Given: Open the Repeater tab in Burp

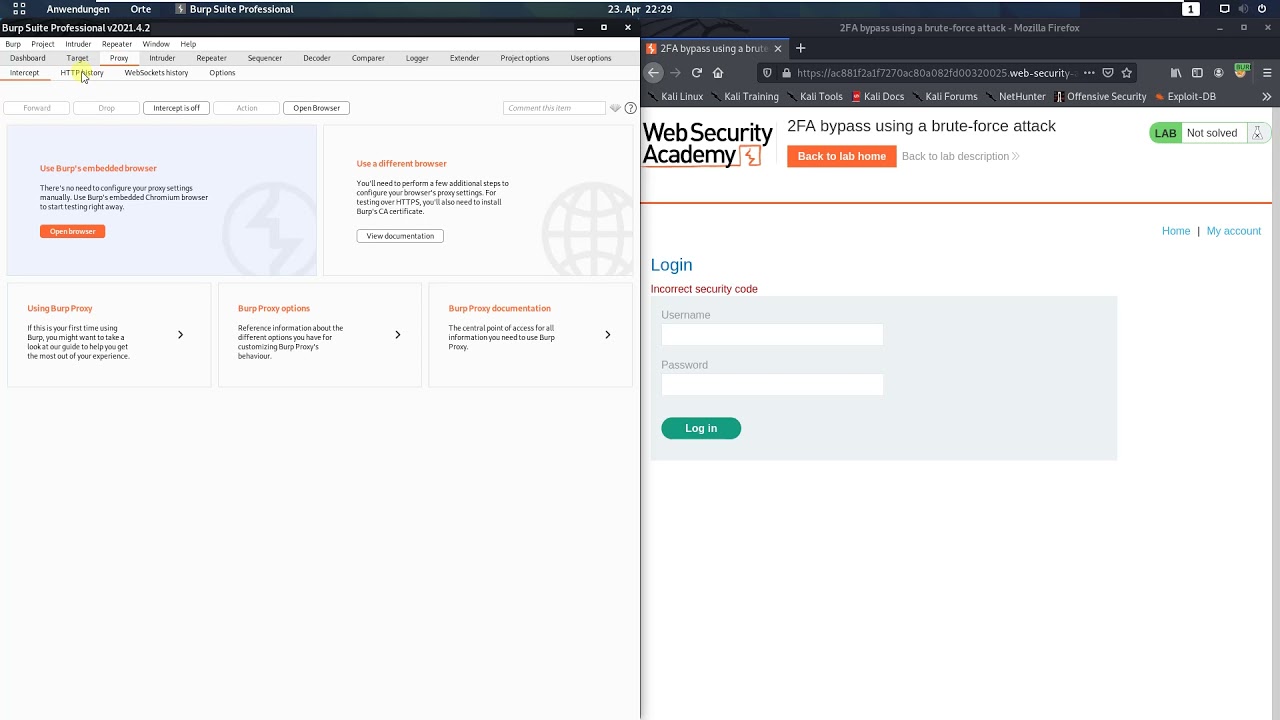Looking at the screenshot, I should point(211,58).
